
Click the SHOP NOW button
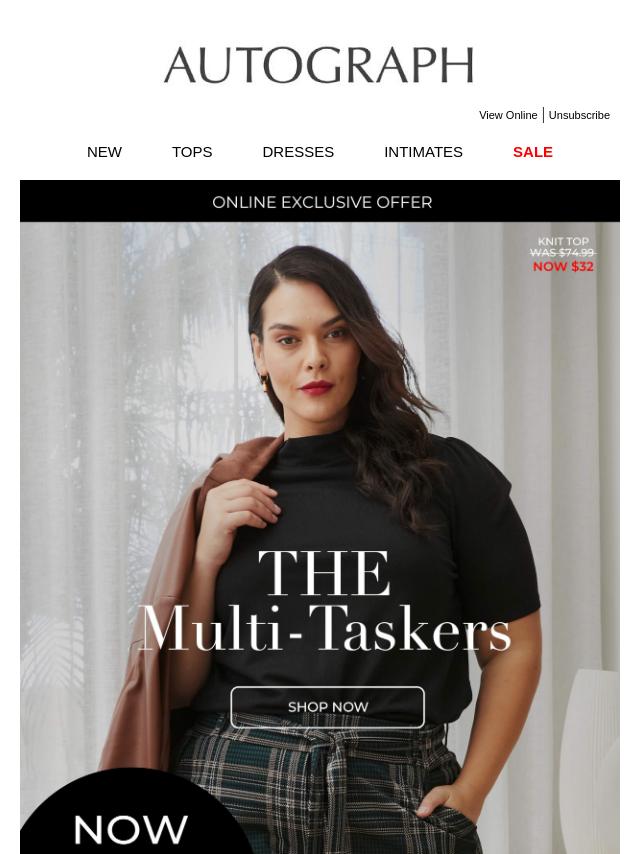click(327, 707)
